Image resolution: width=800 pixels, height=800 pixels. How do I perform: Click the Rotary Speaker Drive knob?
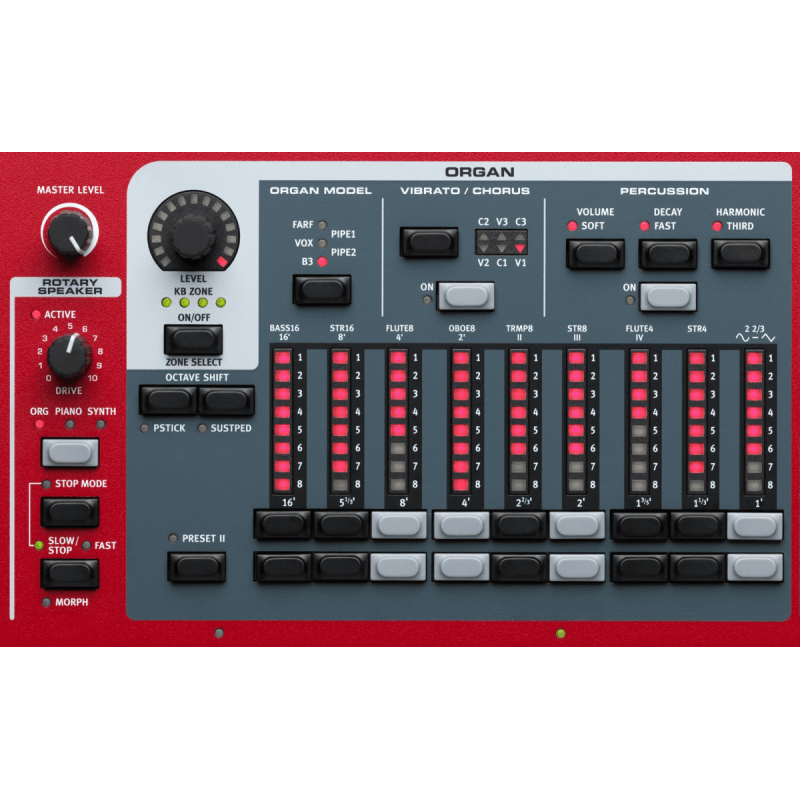coord(69,352)
